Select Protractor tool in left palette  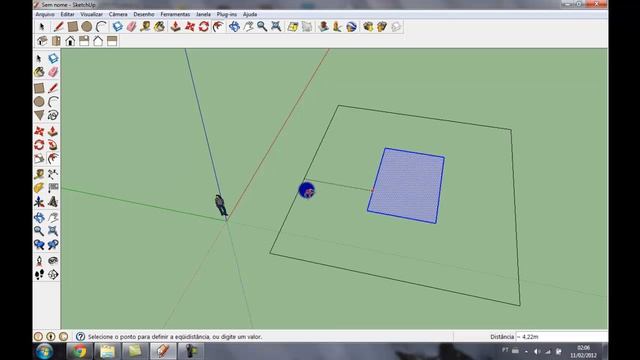[x=39, y=188]
